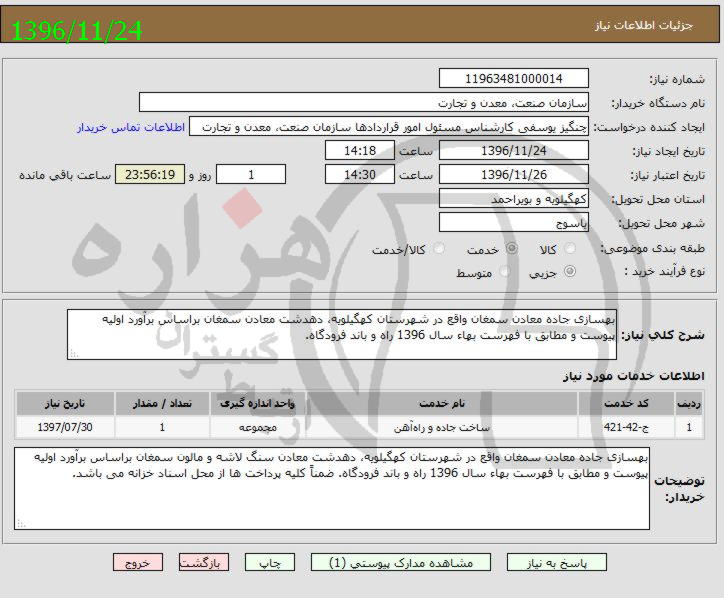Click the جزئیات اطلاعات نیاز page title
Image resolution: width=724 pixels, height=598 pixels.
point(644,25)
